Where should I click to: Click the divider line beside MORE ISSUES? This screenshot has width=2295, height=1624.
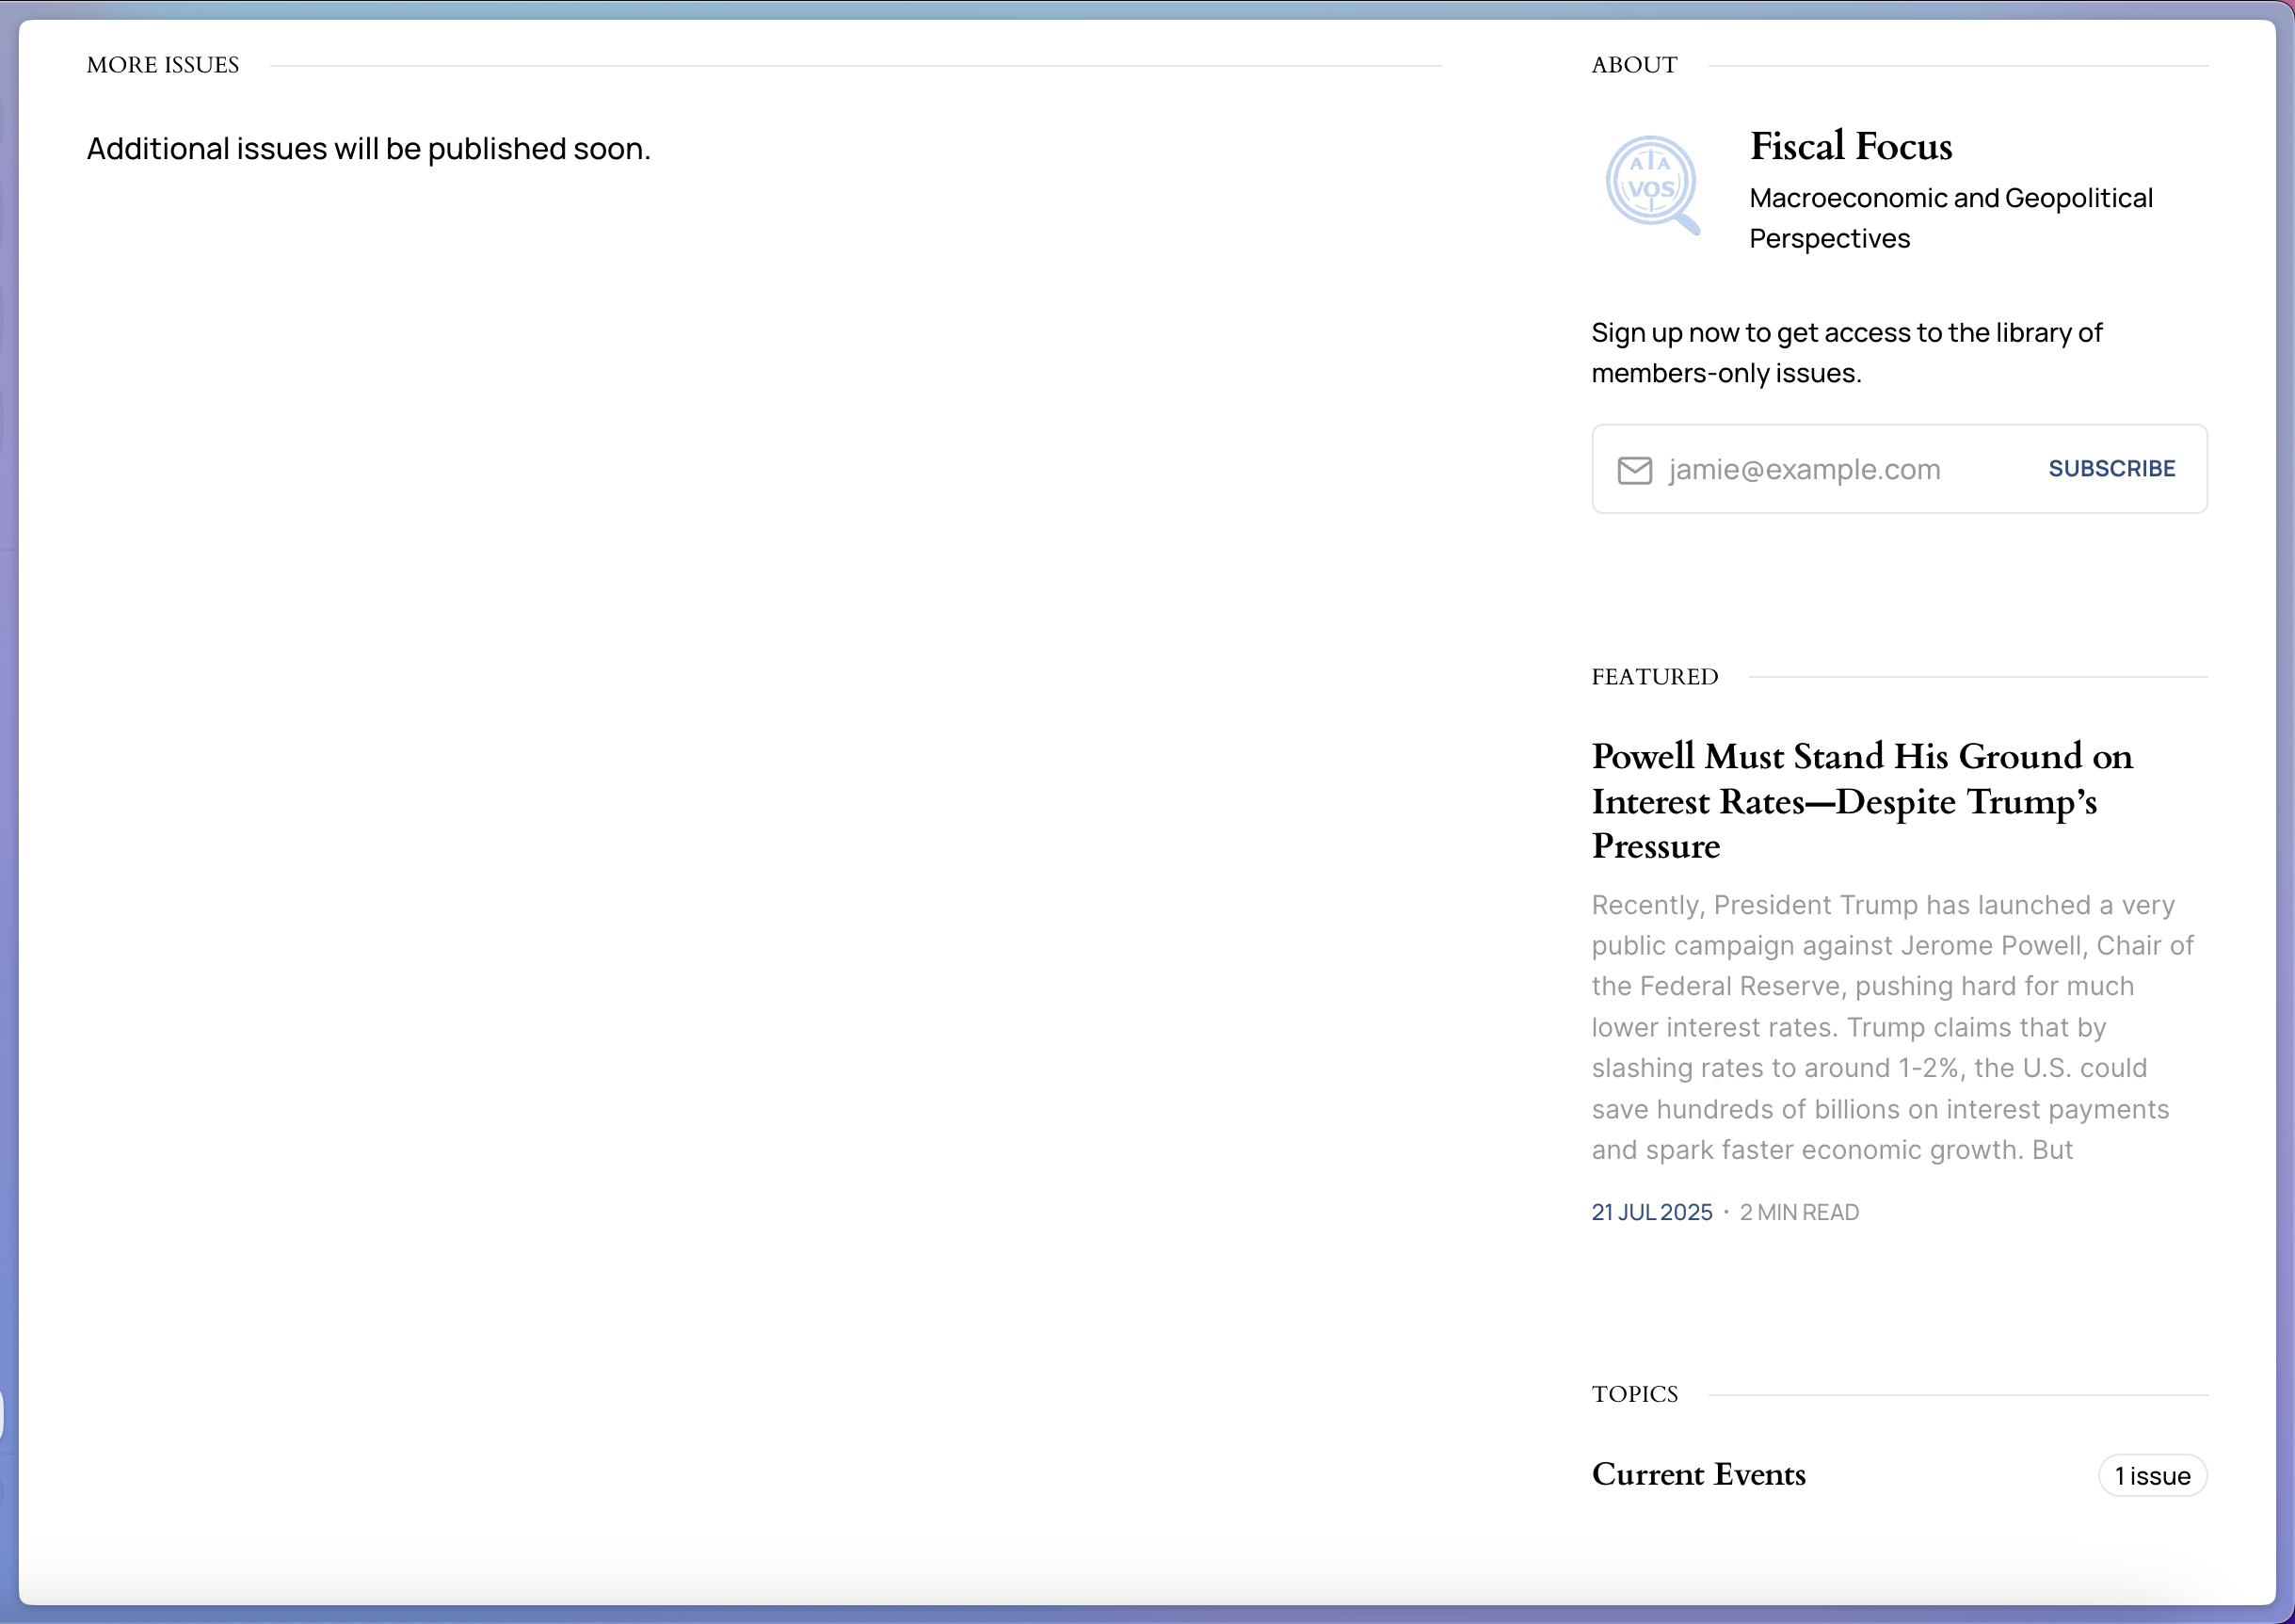tap(855, 66)
